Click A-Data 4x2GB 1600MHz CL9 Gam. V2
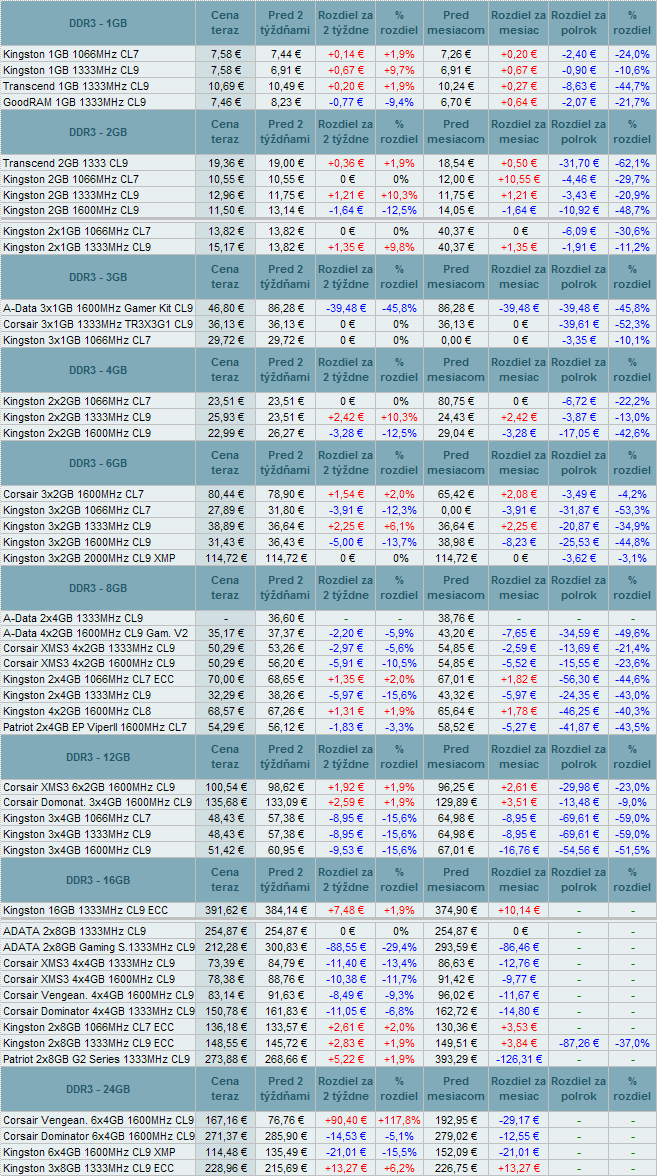The width and height of the screenshot is (657, 1176). pos(95,633)
